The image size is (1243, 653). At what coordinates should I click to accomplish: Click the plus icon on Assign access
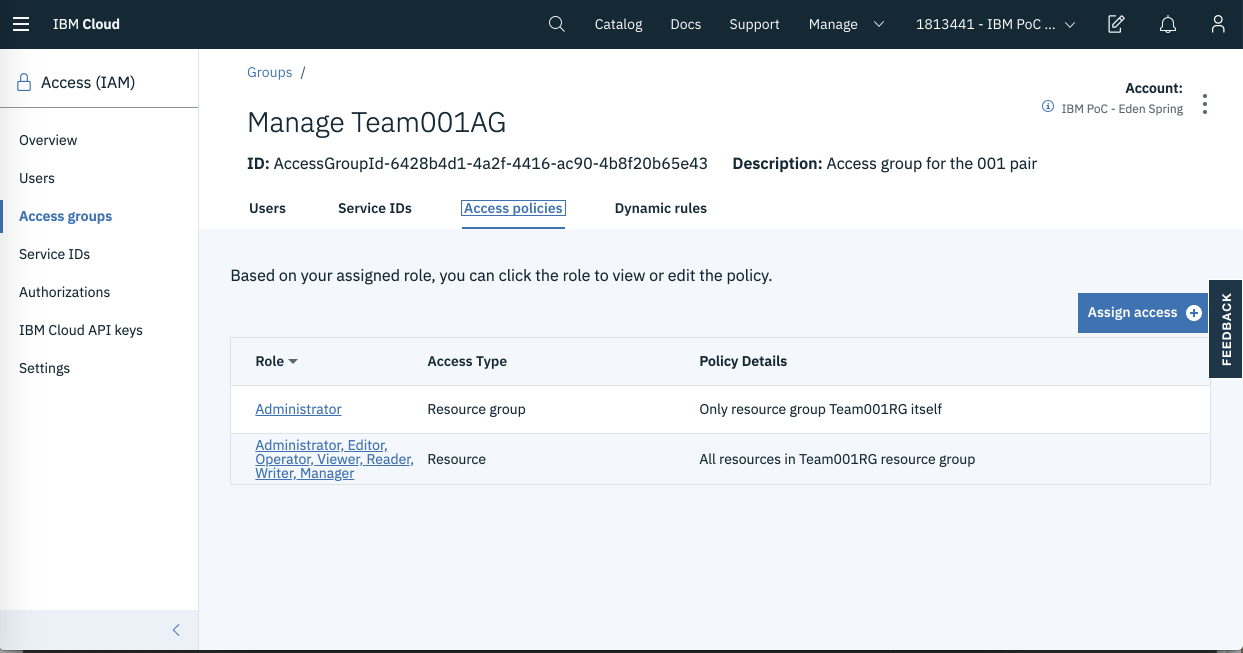[1193, 313]
